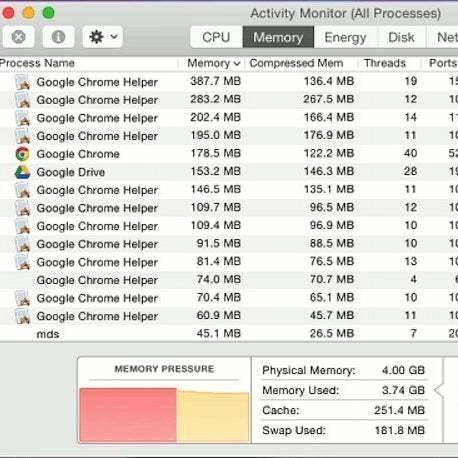Switch to the CPU tab

pyautogui.click(x=216, y=37)
